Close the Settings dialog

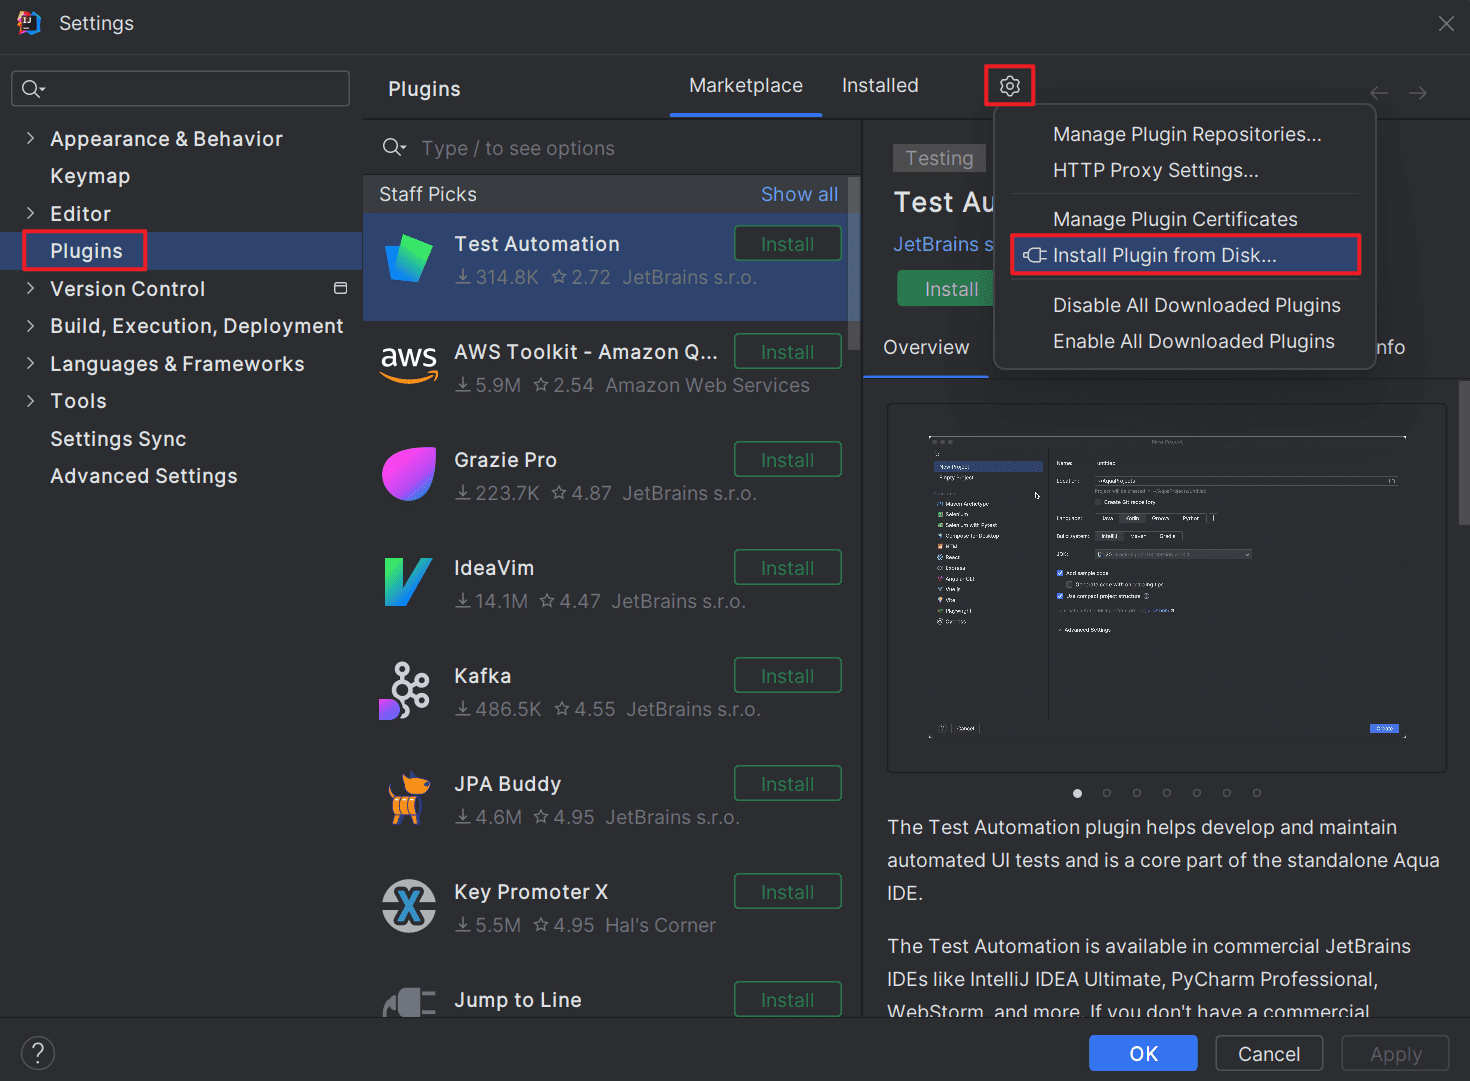(x=1446, y=23)
